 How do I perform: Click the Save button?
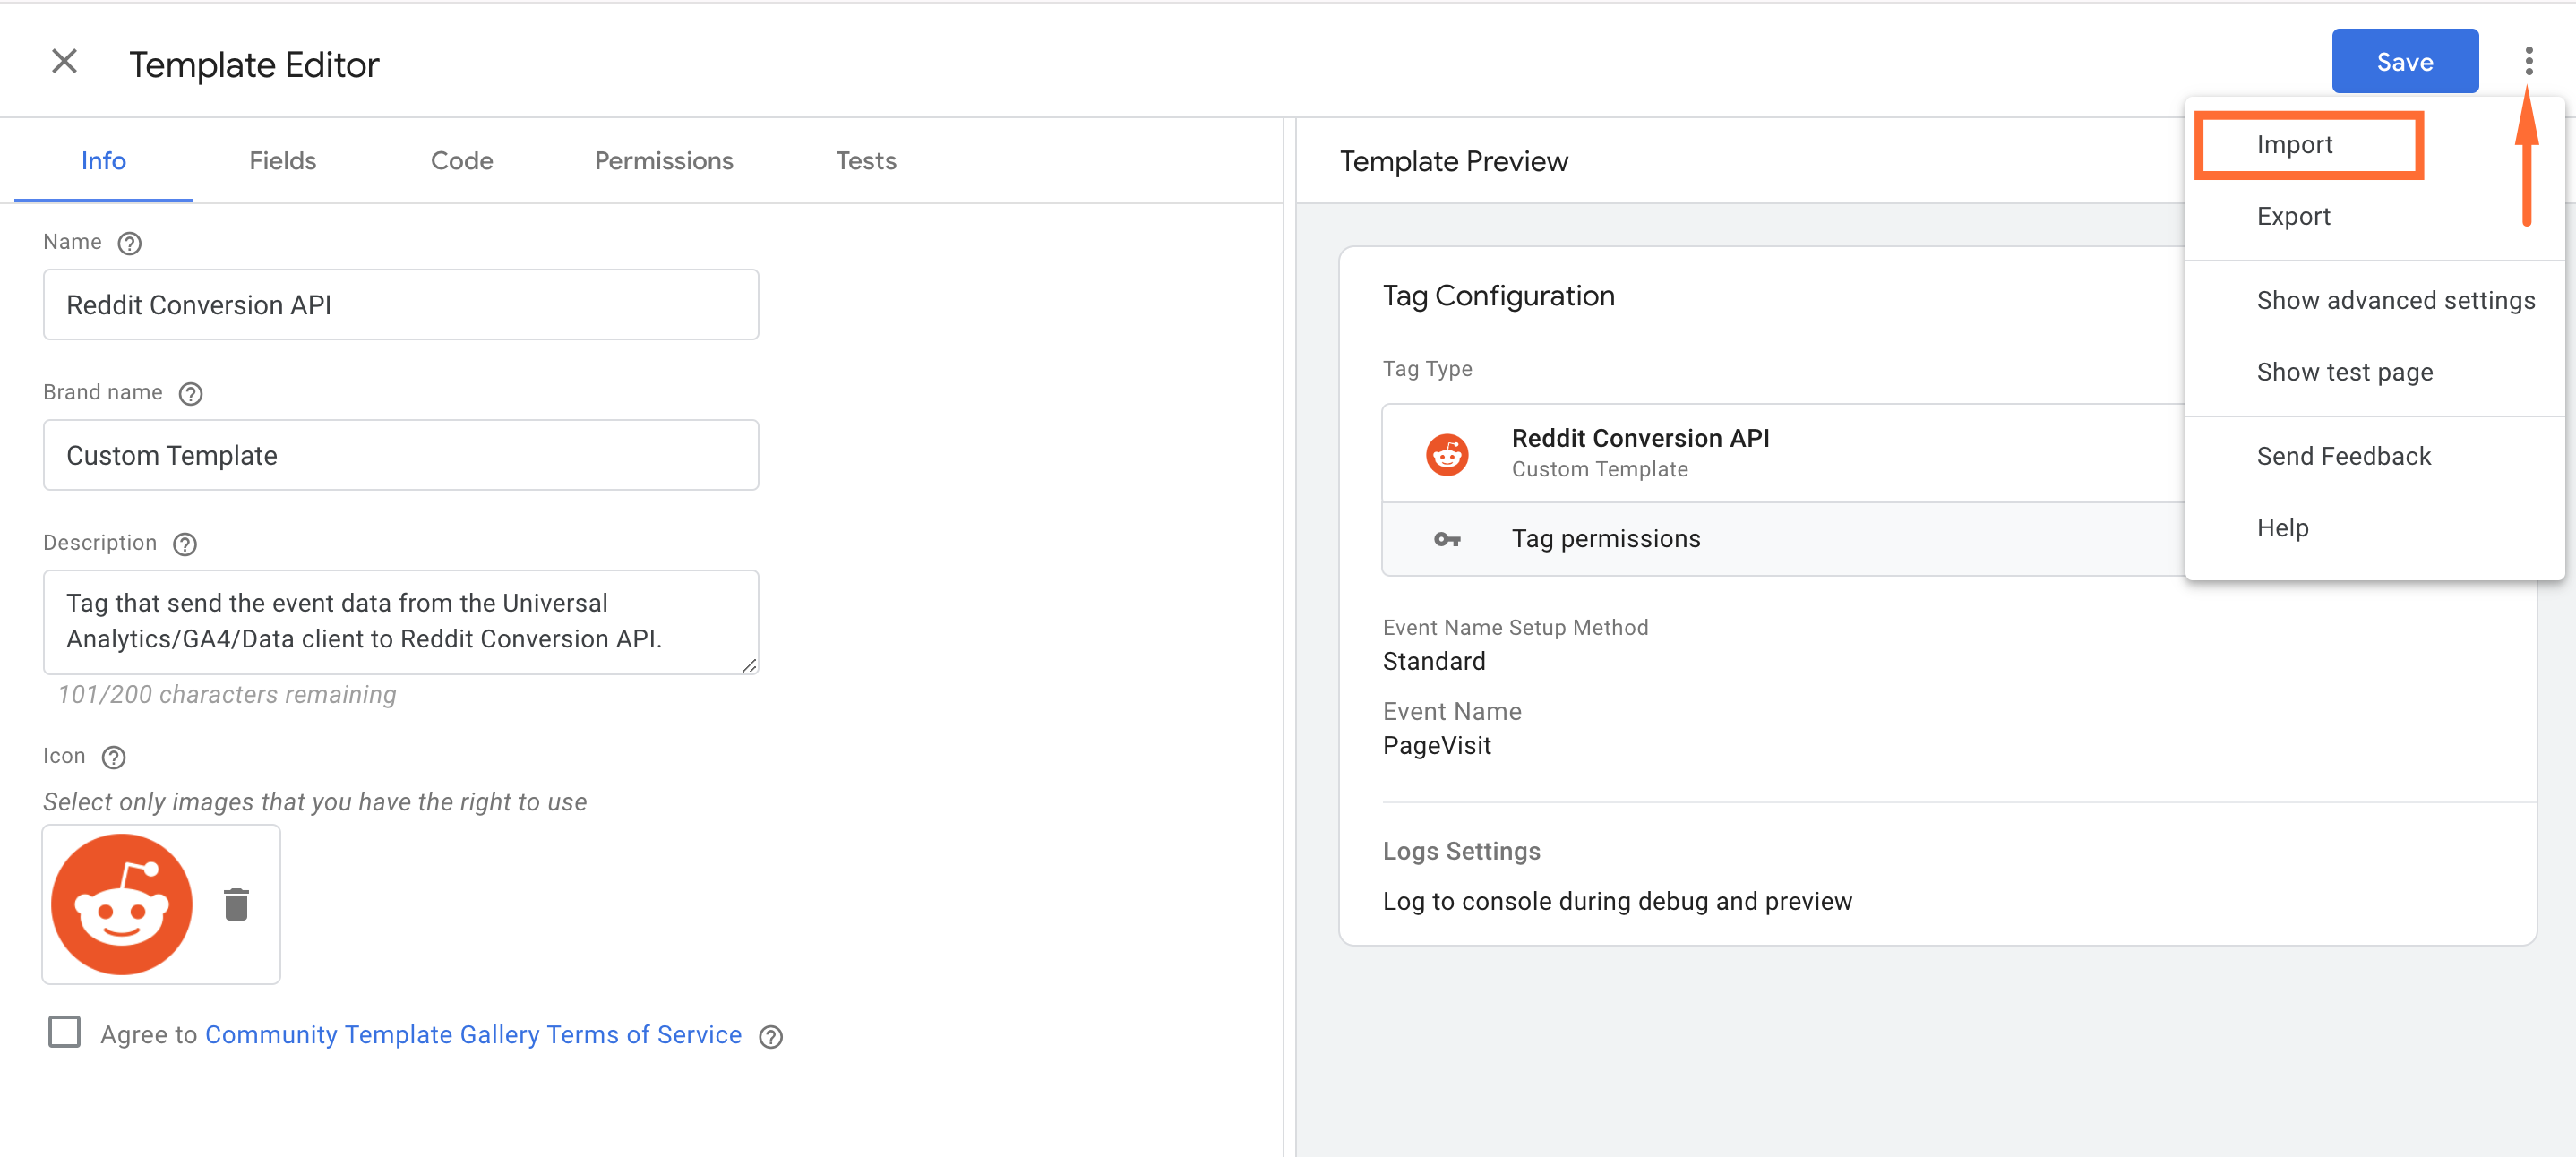(2405, 61)
